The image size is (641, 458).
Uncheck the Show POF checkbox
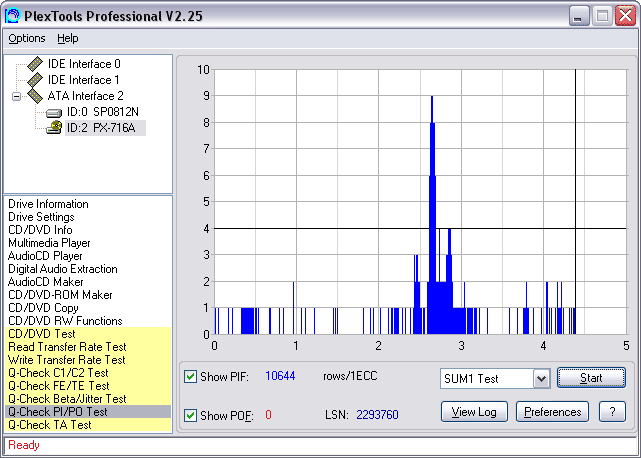[x=190, y=415]
